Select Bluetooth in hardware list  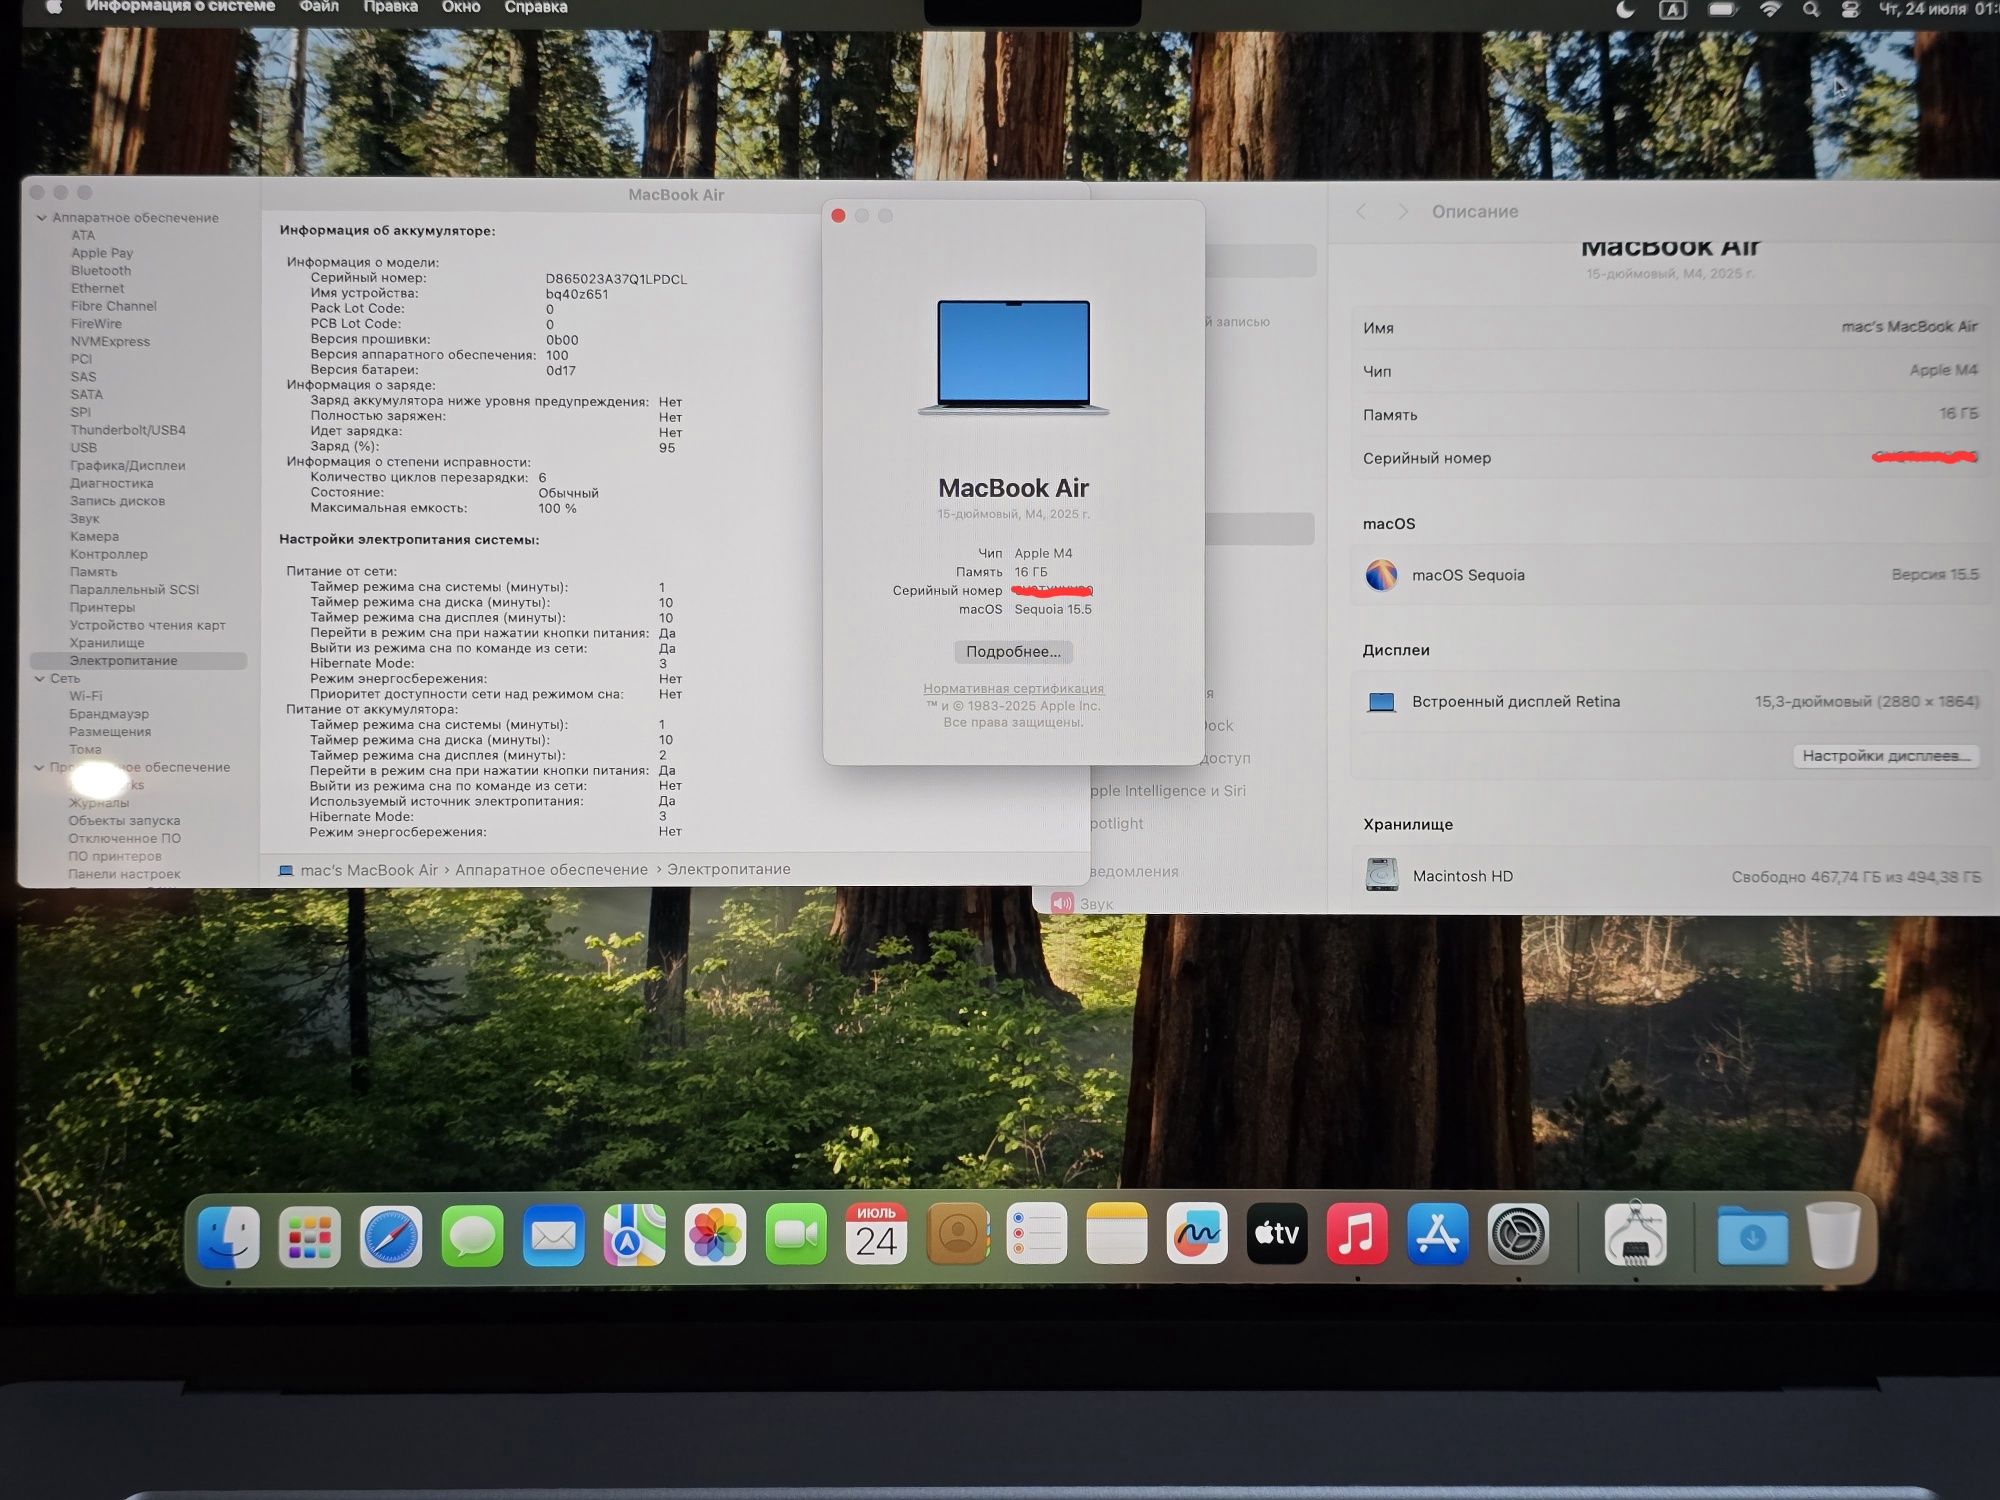[101, 271]
